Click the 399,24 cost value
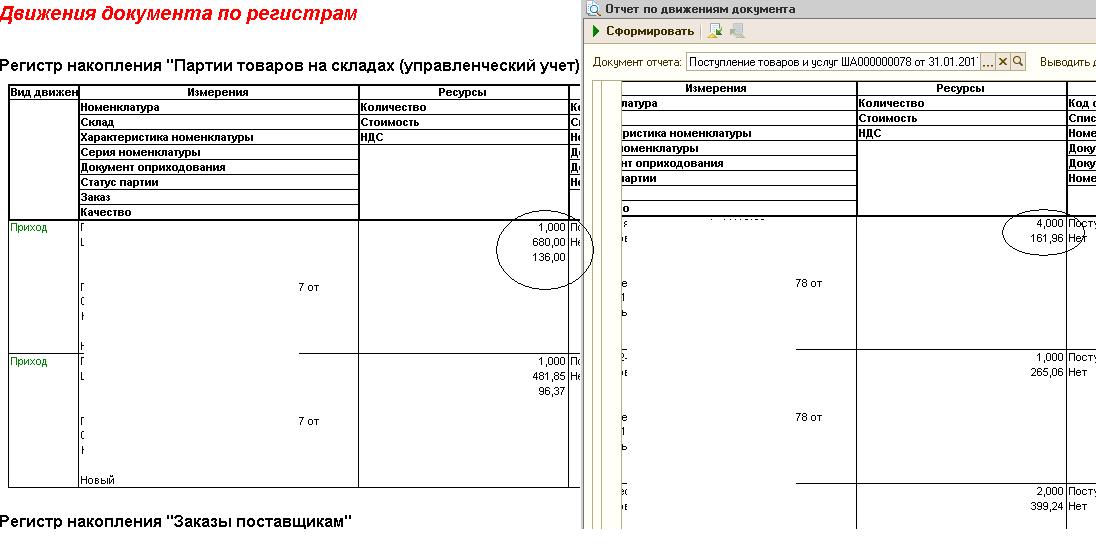Screen dimensions: 1096x557 click(1047, 506)
